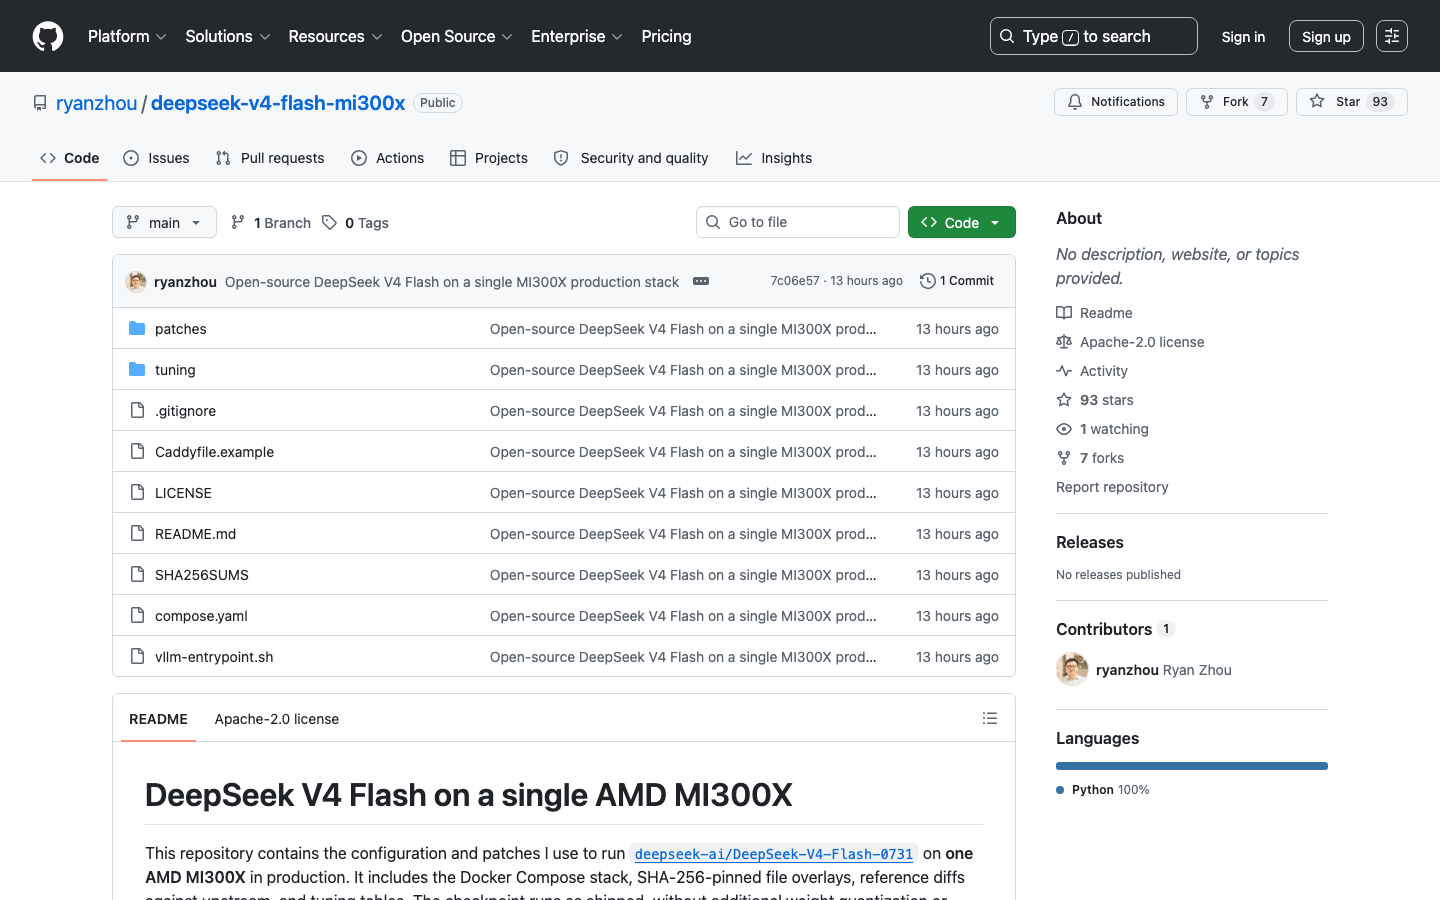The image size is (1440, 900).
Task: Expand the Enterprise menu
Action: click(577, 36)
